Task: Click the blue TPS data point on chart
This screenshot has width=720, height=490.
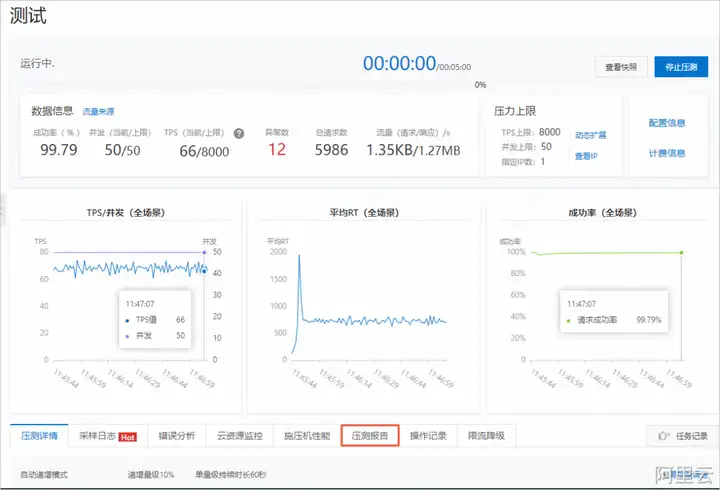Action: 204,271
